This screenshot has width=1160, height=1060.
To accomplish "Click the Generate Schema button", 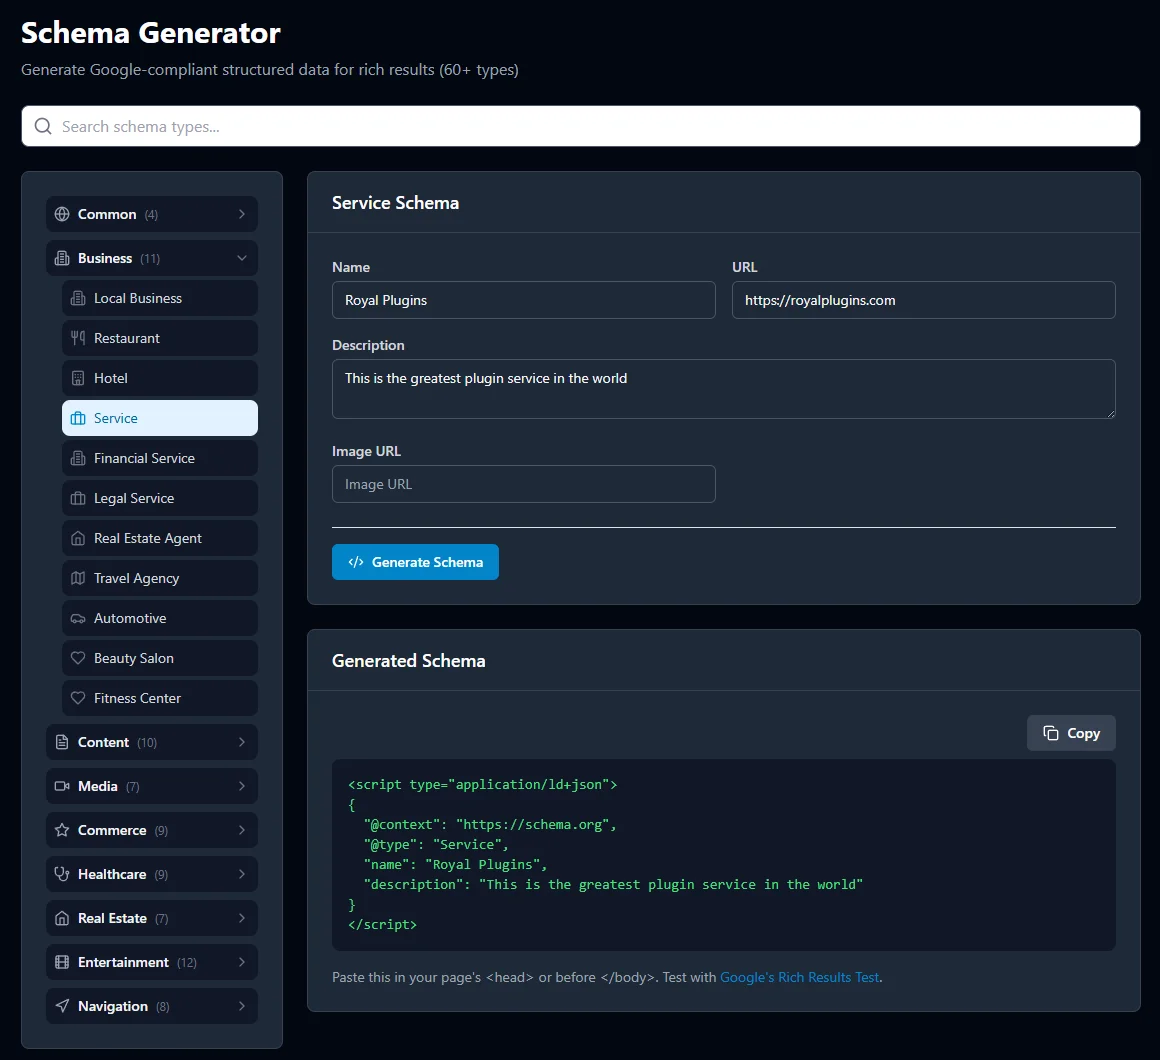I will click(415, 561).
